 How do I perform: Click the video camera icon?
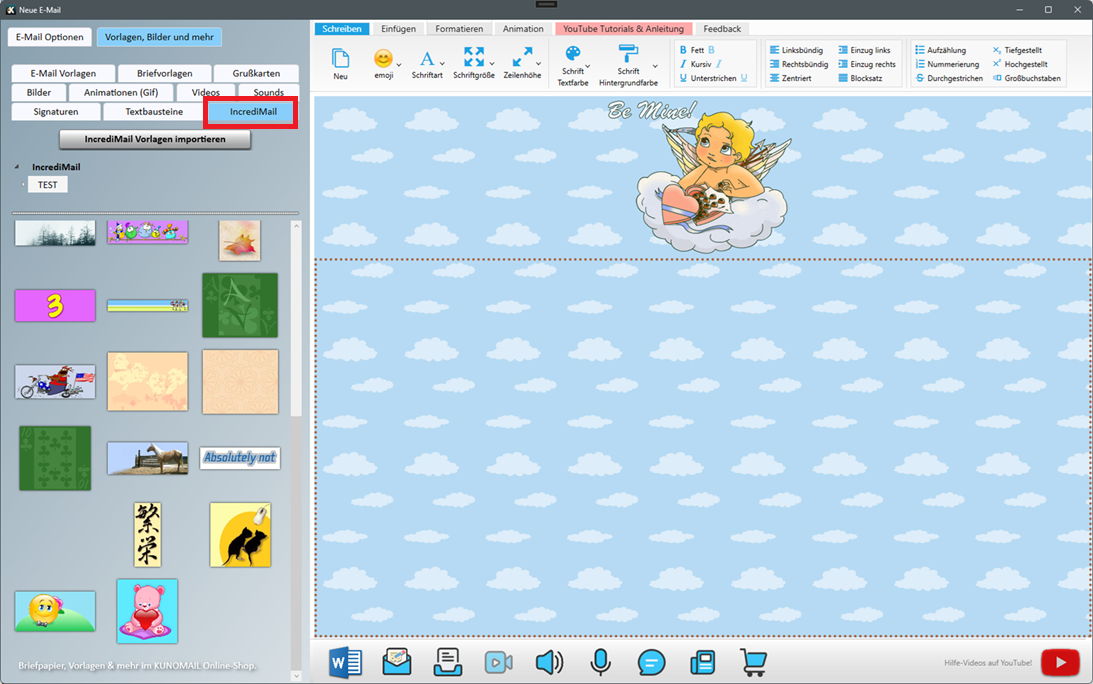(x=498, y=662)
